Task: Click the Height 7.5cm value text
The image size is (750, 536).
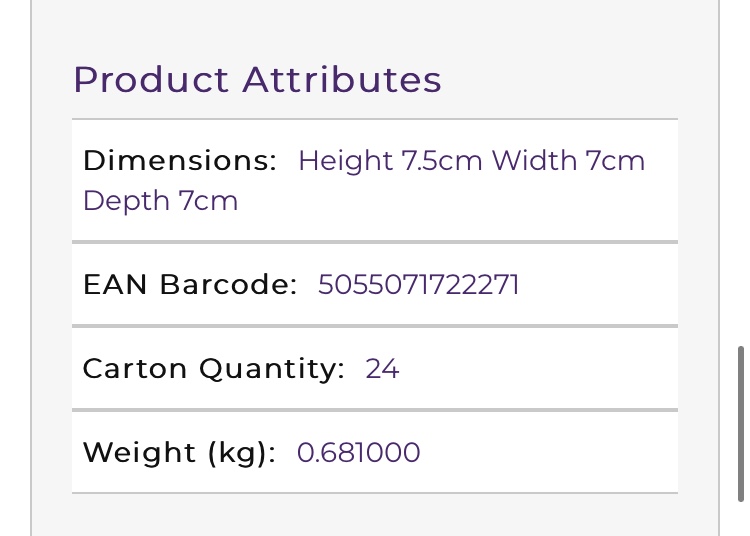Action: click(x=390, y=160)
